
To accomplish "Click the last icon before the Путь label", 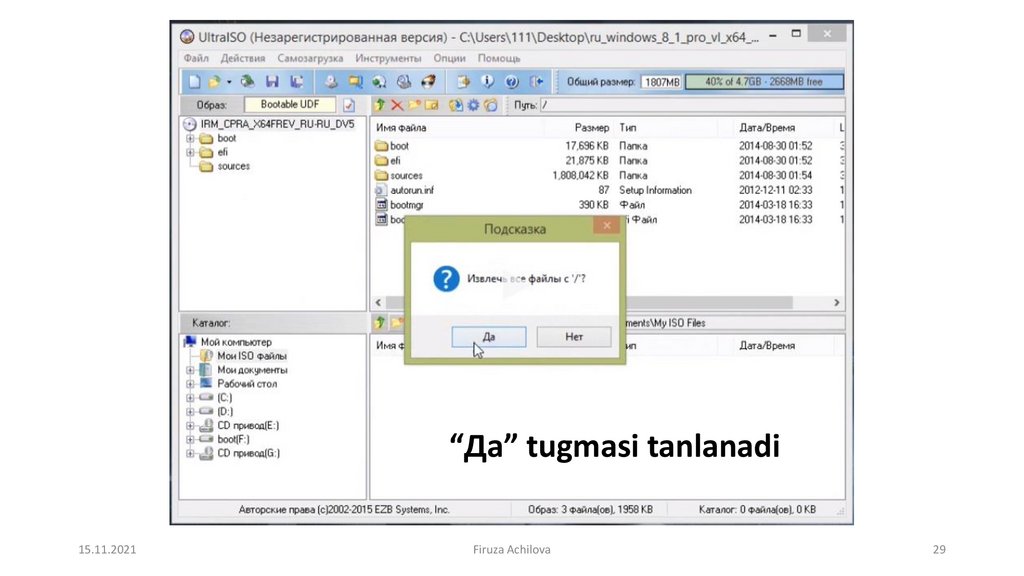I will pos(490,105).
